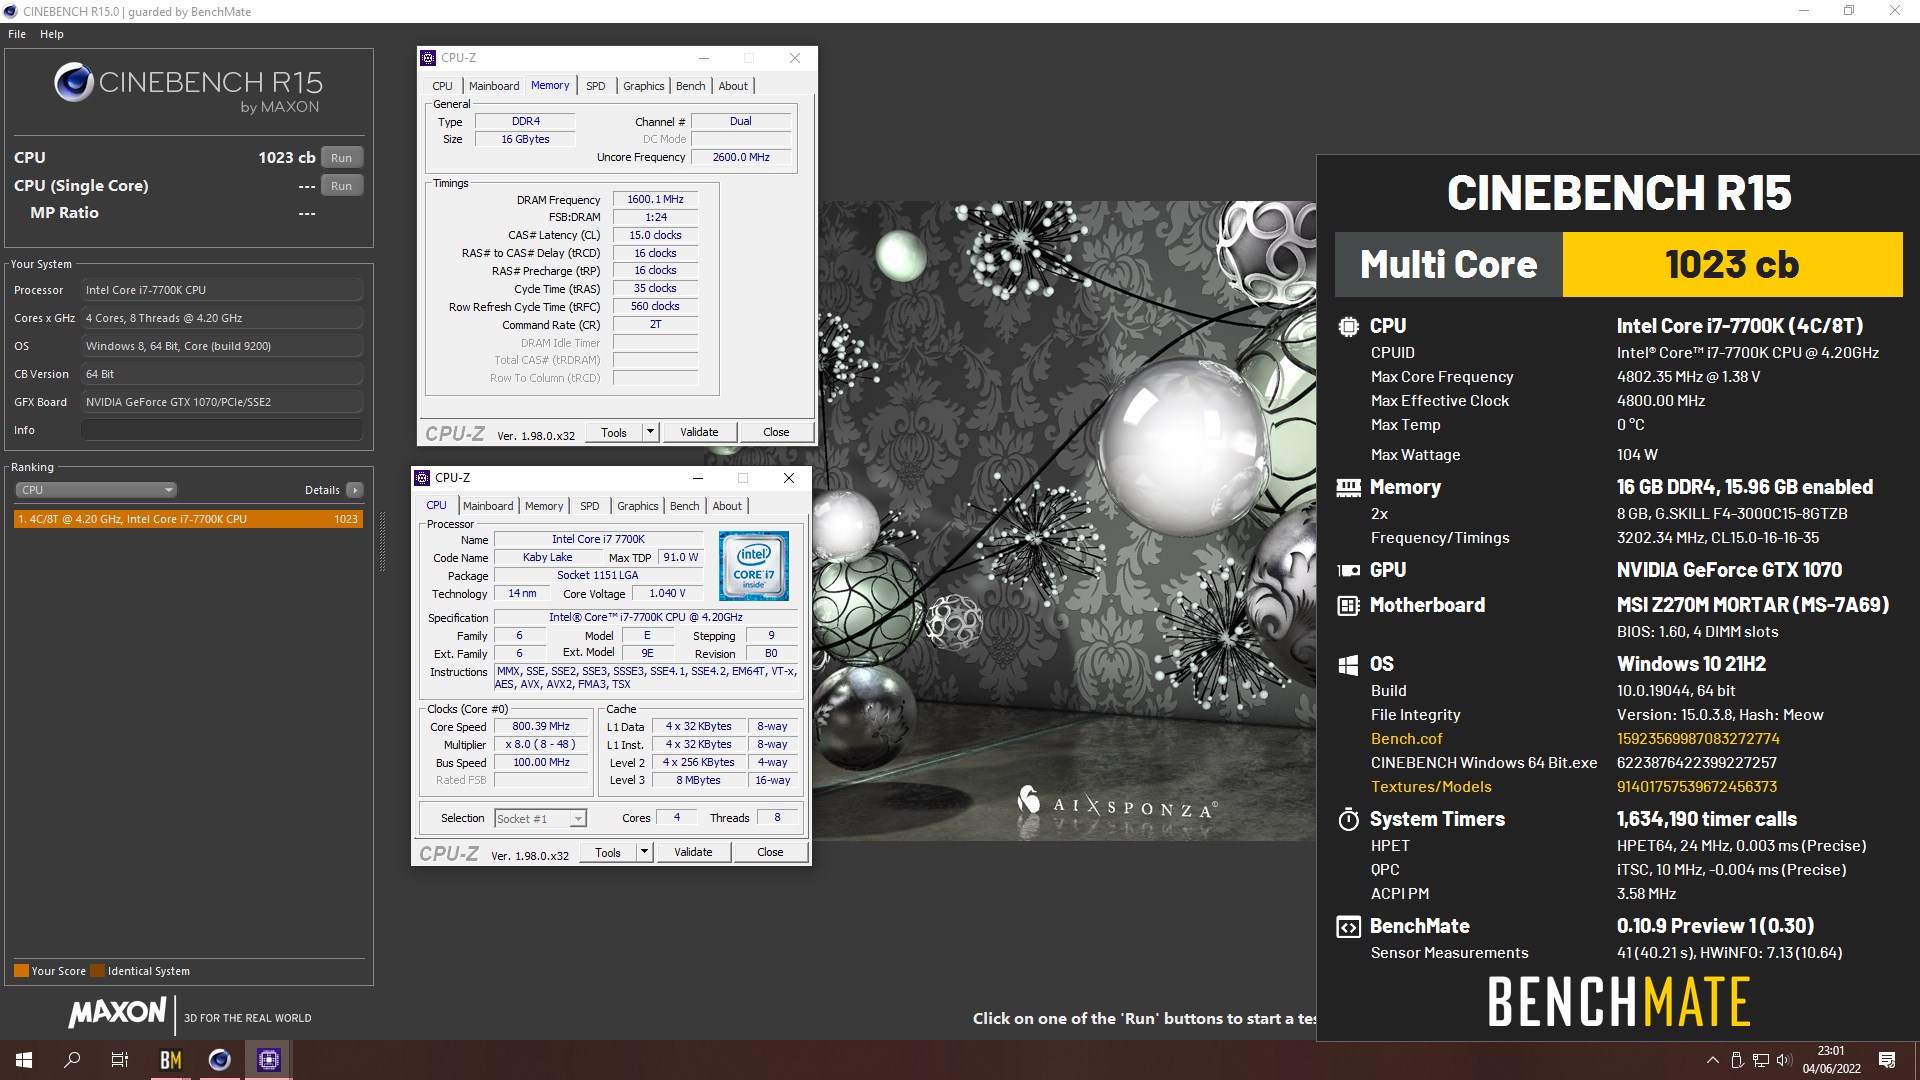Switch to Mainboard tab in lower CPU-Z
The width and height of the screenshot is (1920, 1080).
coord(488,506)
